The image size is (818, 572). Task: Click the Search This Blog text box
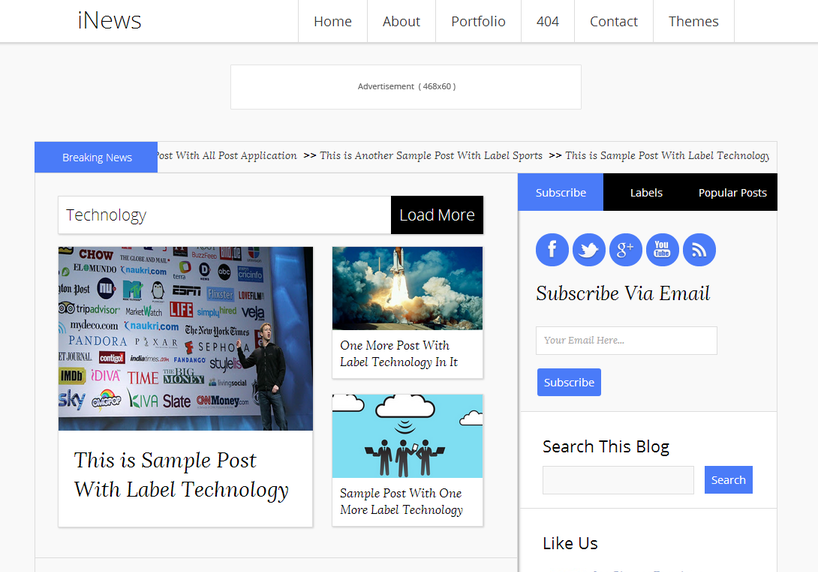point(618,480)
